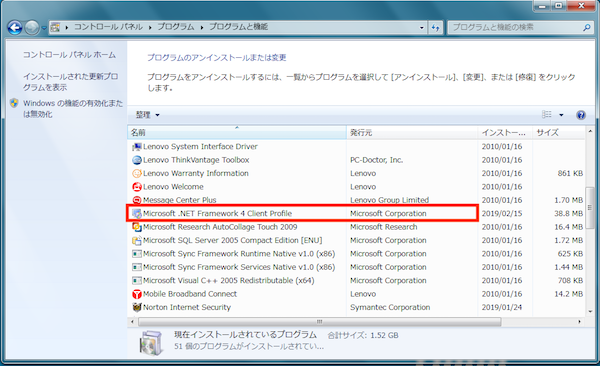The width and height of the screenshot is (600, 366).
Task: Click the 2019/02/15 install date cell
Action: pyautogui.click(x=502, y=214)
